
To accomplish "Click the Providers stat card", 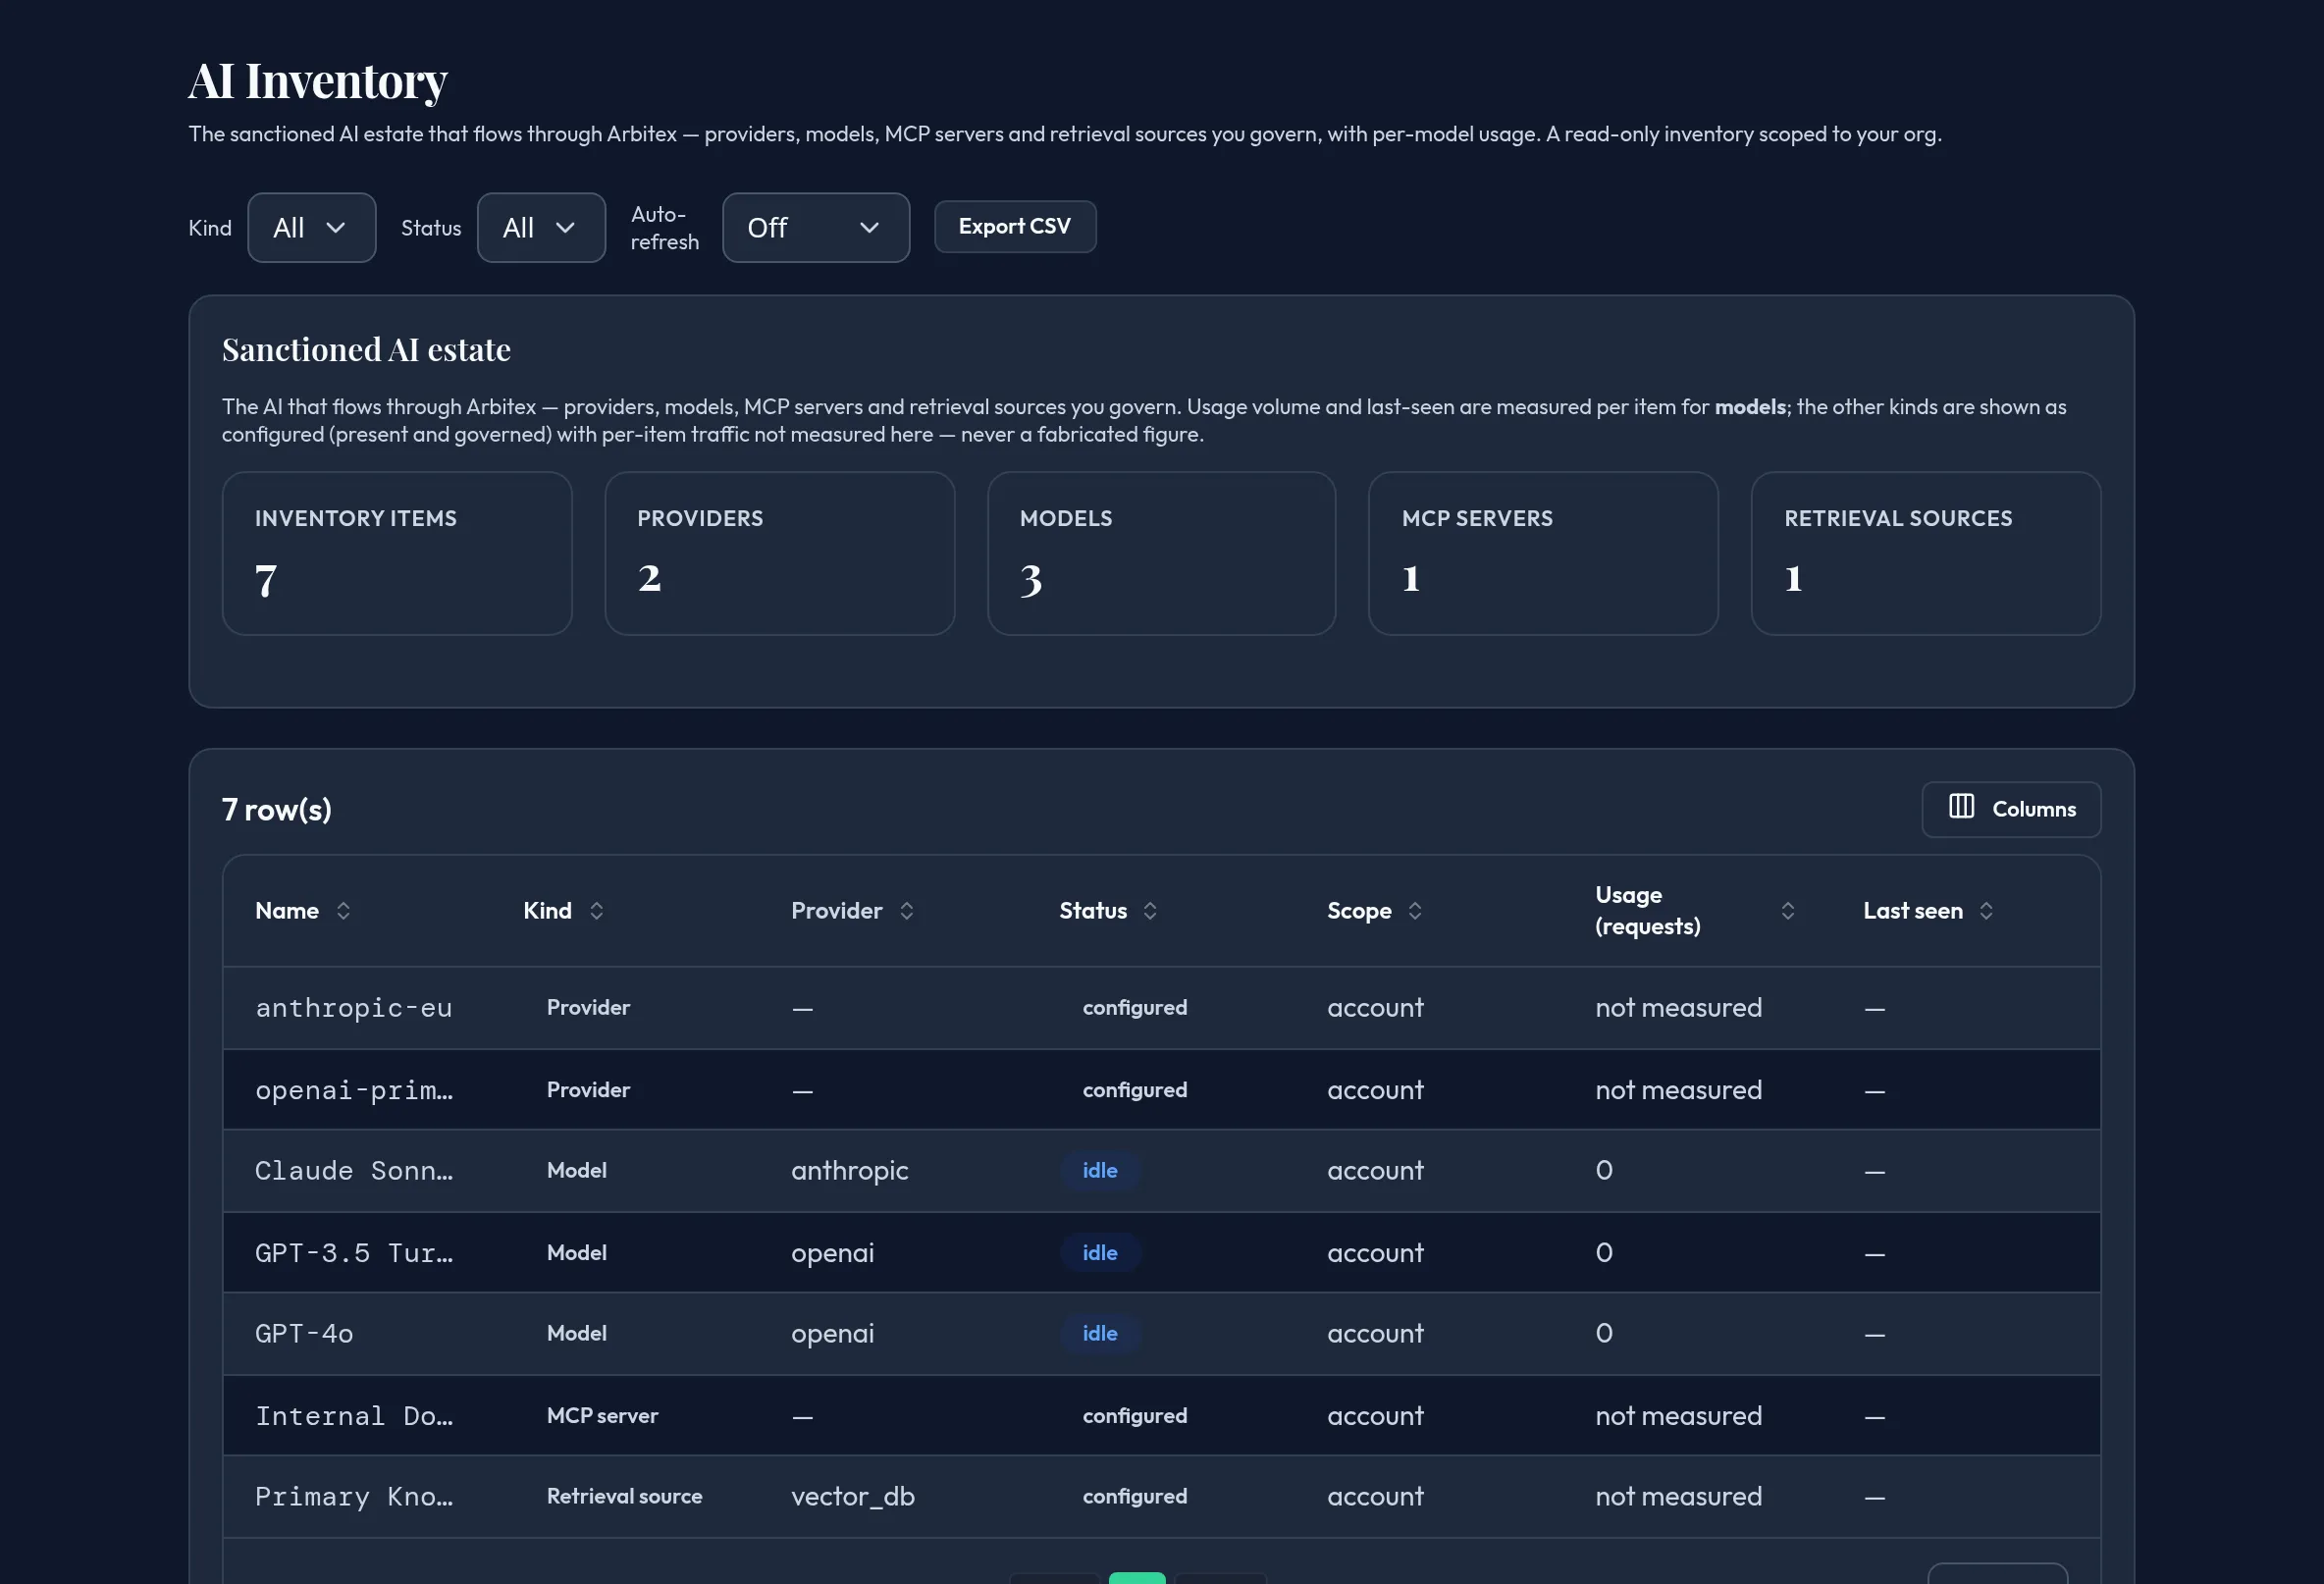I will [x=780, y=554].
